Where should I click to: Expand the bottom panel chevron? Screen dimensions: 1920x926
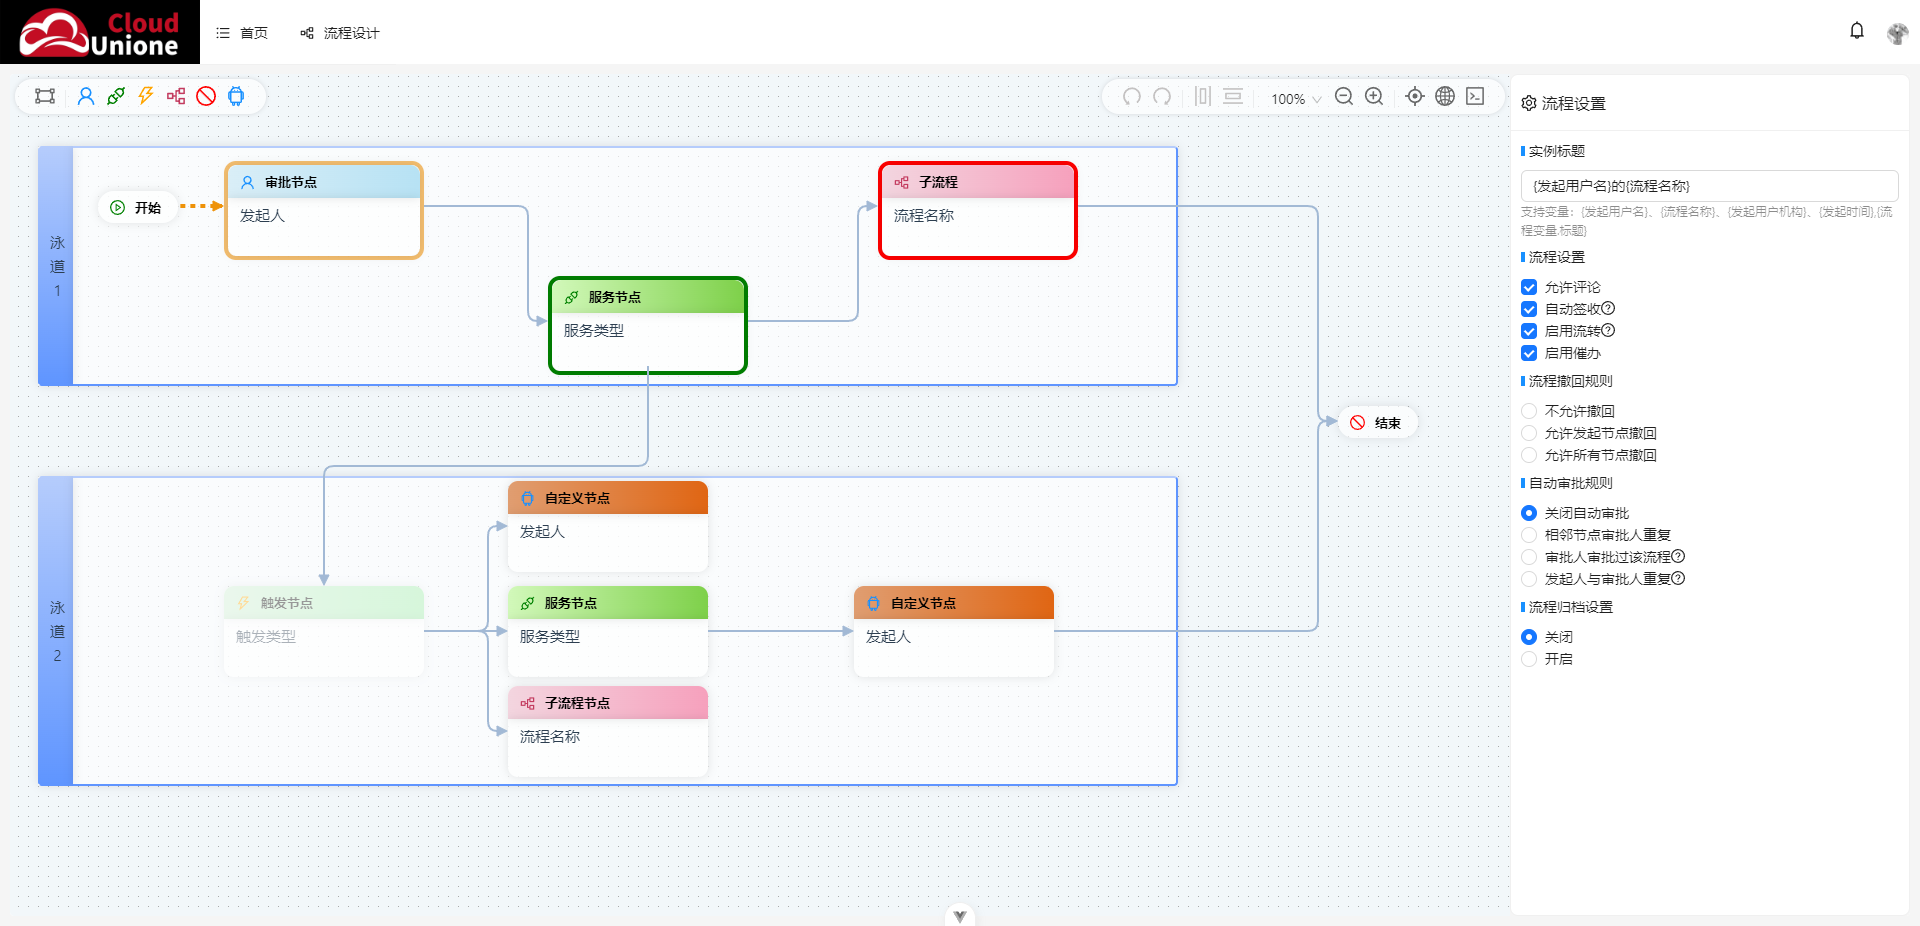[960, 915]
